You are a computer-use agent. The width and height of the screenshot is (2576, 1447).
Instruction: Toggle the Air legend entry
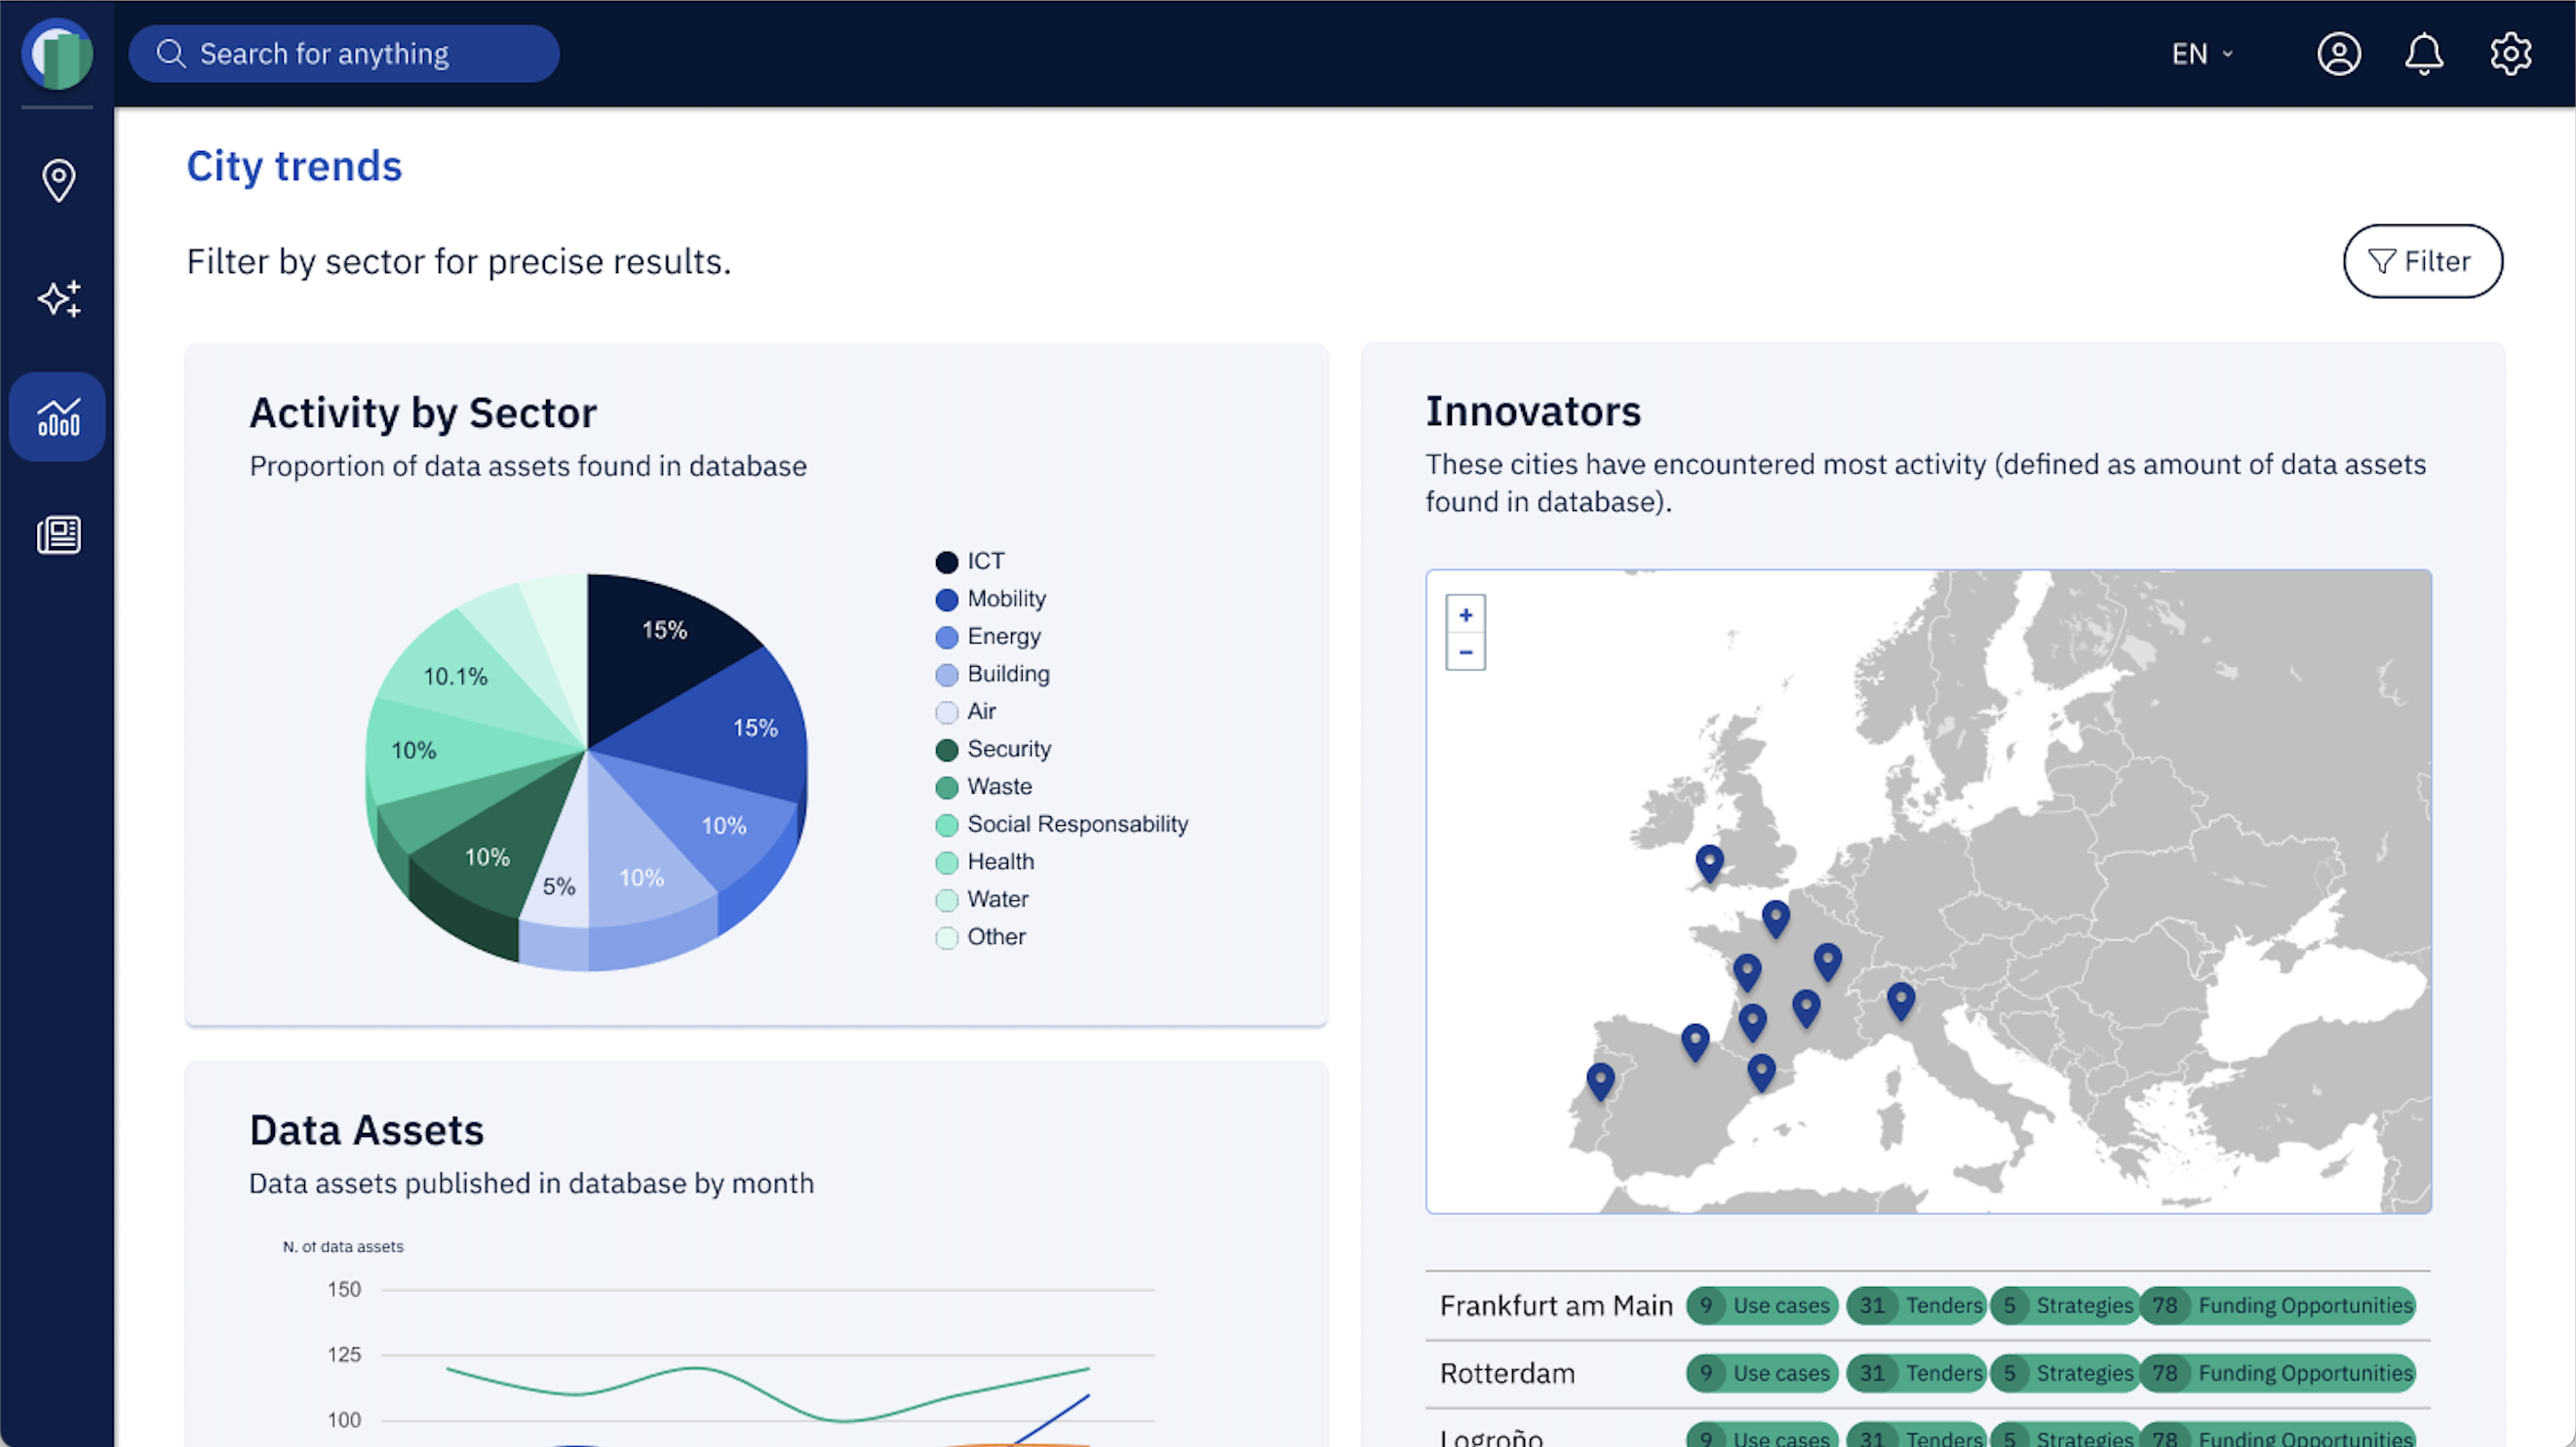tap(965, 712)
